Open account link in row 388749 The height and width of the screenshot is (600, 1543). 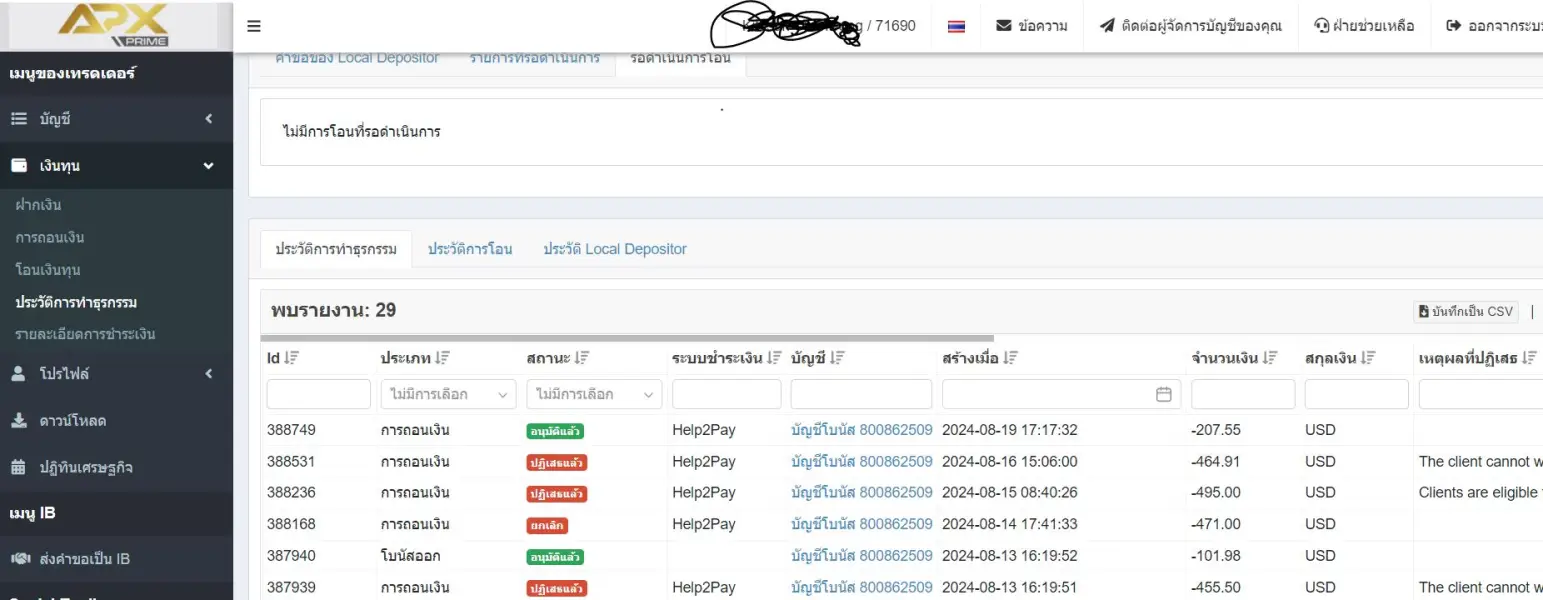(862, 430)
